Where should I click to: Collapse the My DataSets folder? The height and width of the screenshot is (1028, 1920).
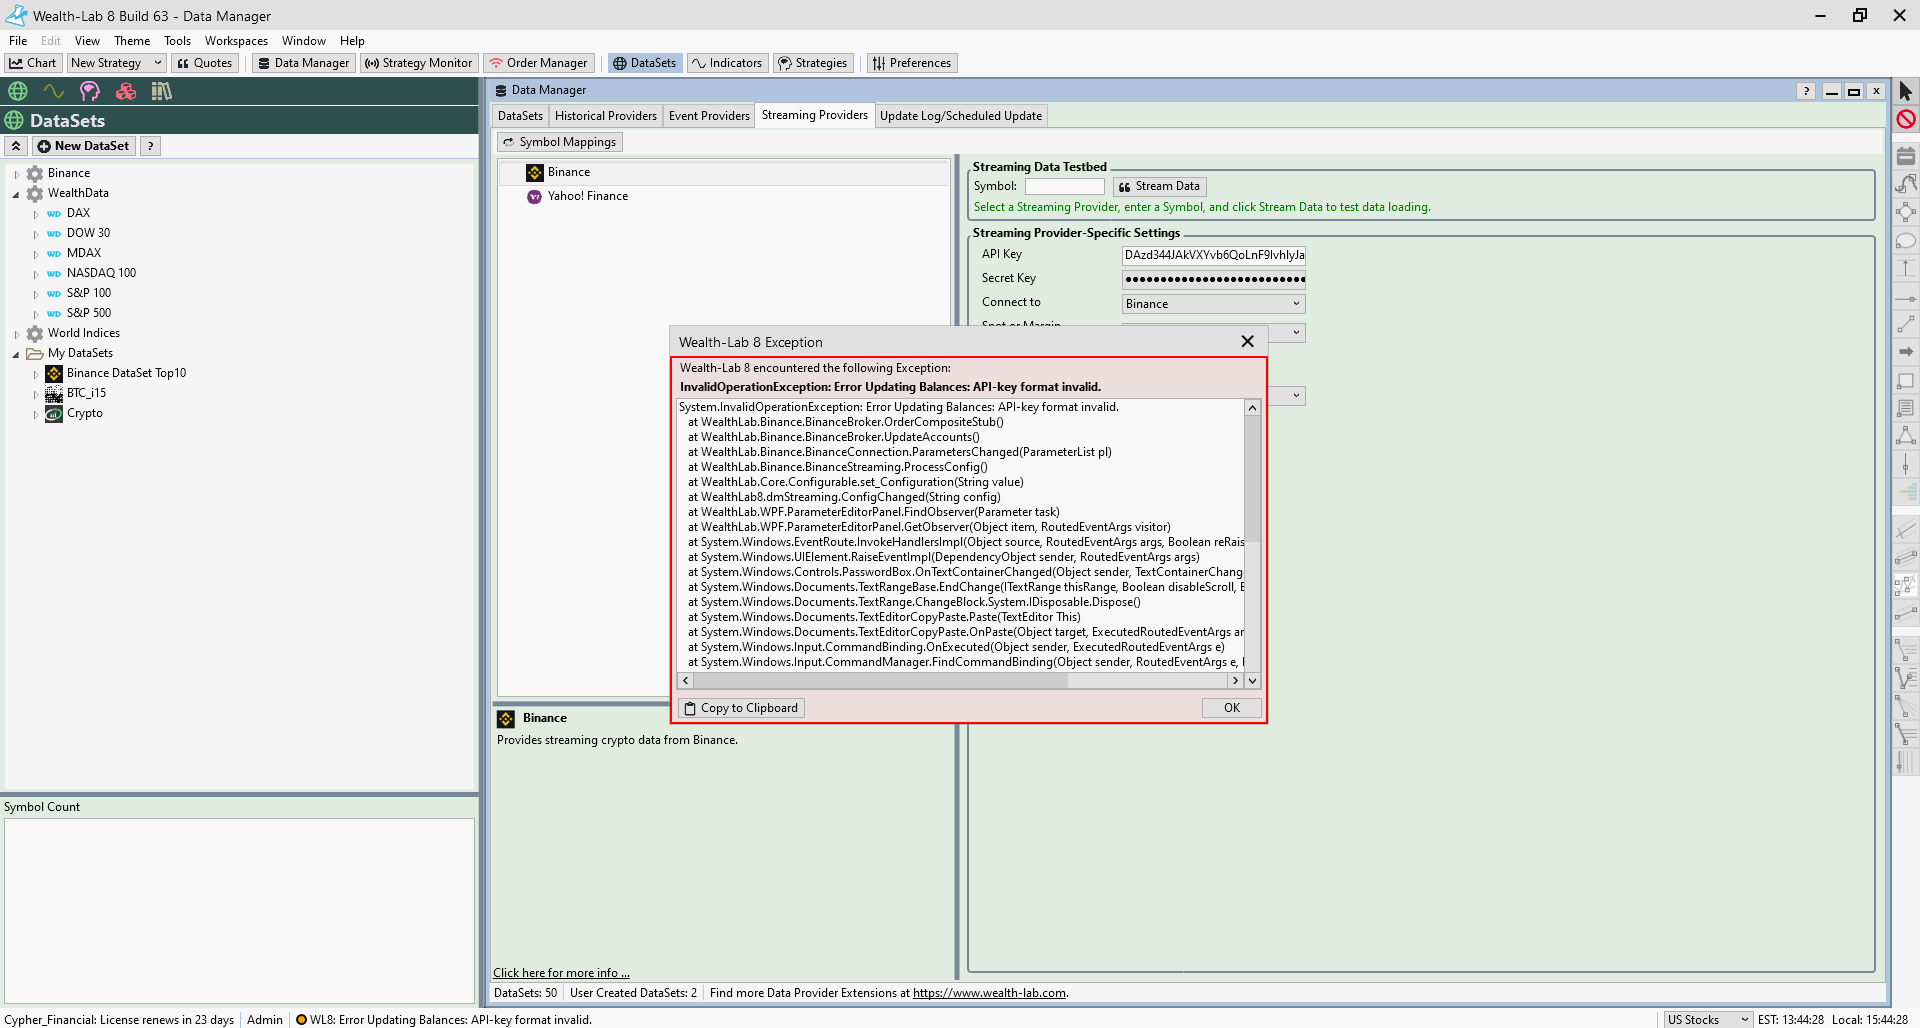click(x=16, y=354)
